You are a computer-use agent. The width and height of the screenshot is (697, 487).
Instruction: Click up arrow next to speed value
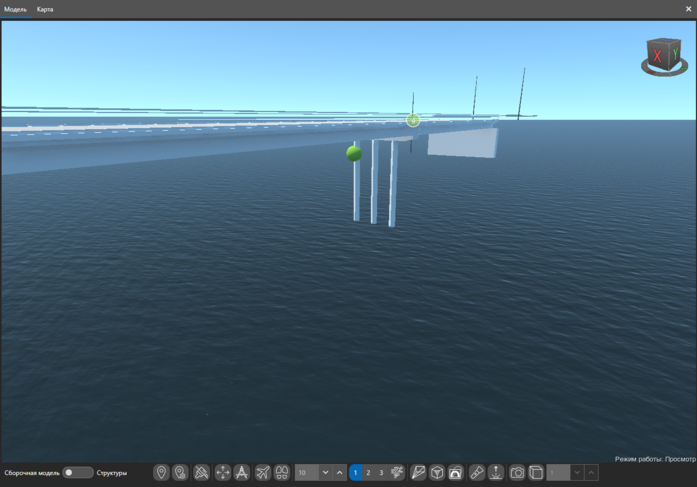[340, 472]
